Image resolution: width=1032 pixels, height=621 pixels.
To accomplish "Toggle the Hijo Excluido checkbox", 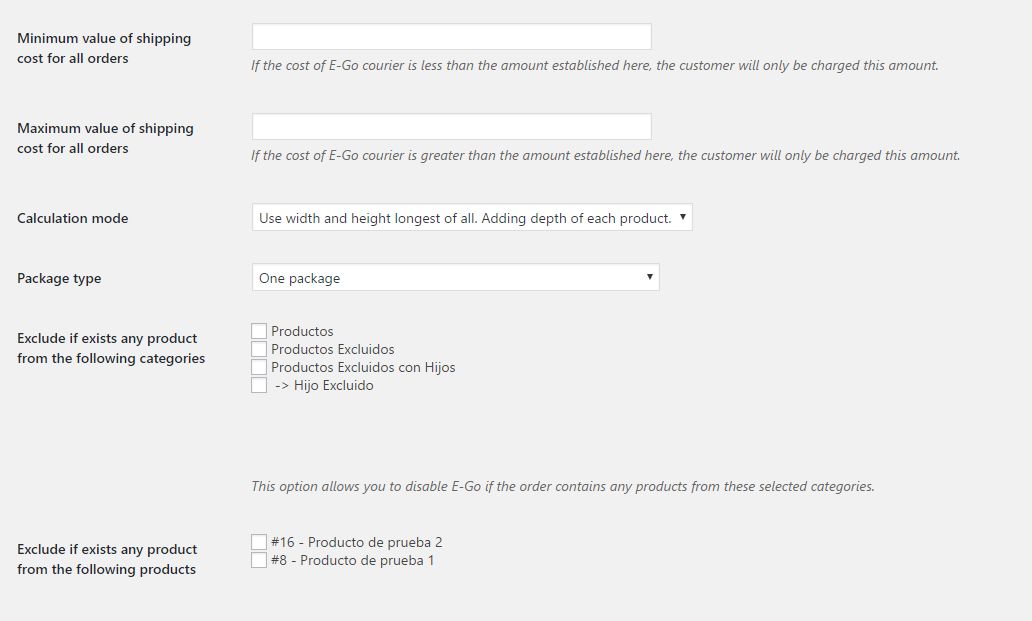I will (259, 385).
